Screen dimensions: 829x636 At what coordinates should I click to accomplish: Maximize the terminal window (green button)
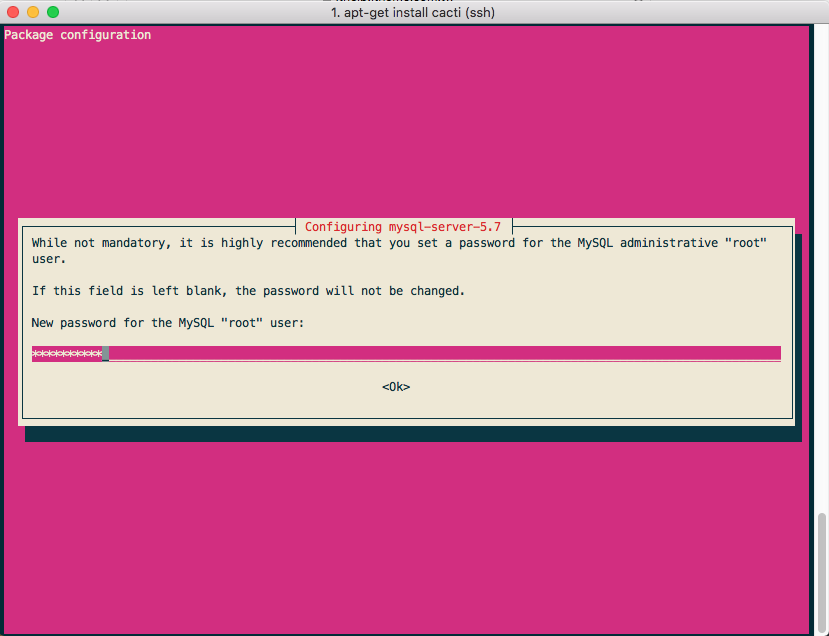coord(53,12)
